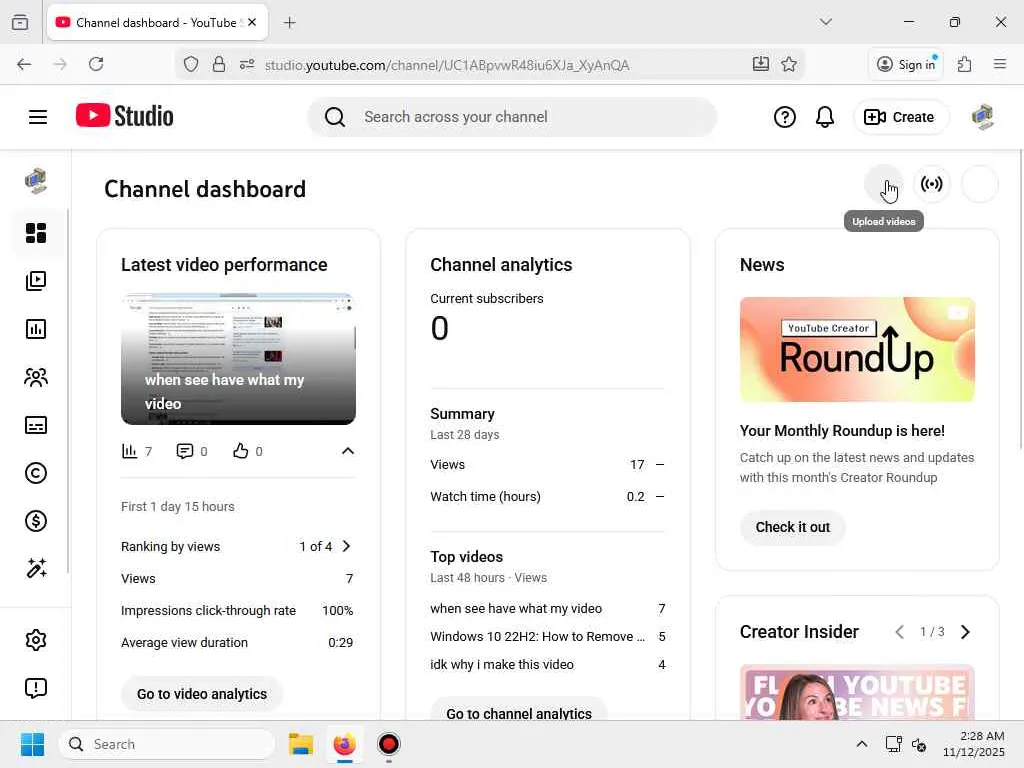Open the Analytics sidebar icon
This screenshot has width=1024, height=768.
[x=36, y=329]
